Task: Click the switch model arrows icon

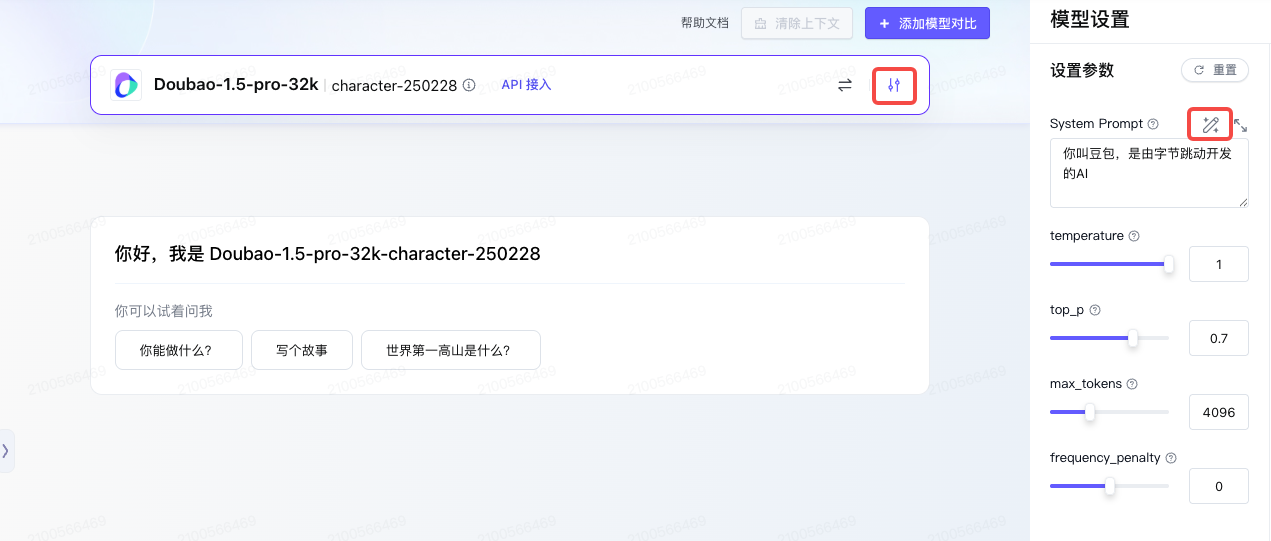Action: (845, 85)
